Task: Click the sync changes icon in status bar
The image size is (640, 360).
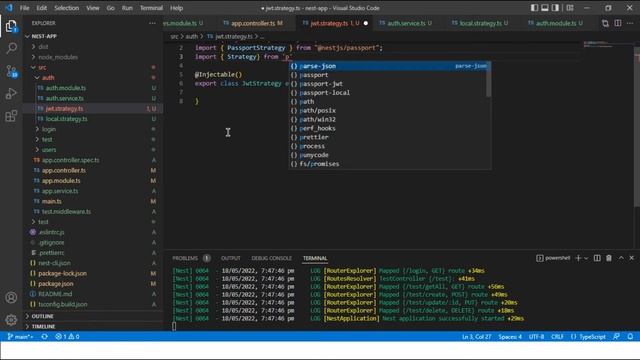Action: tap(44, 336)
